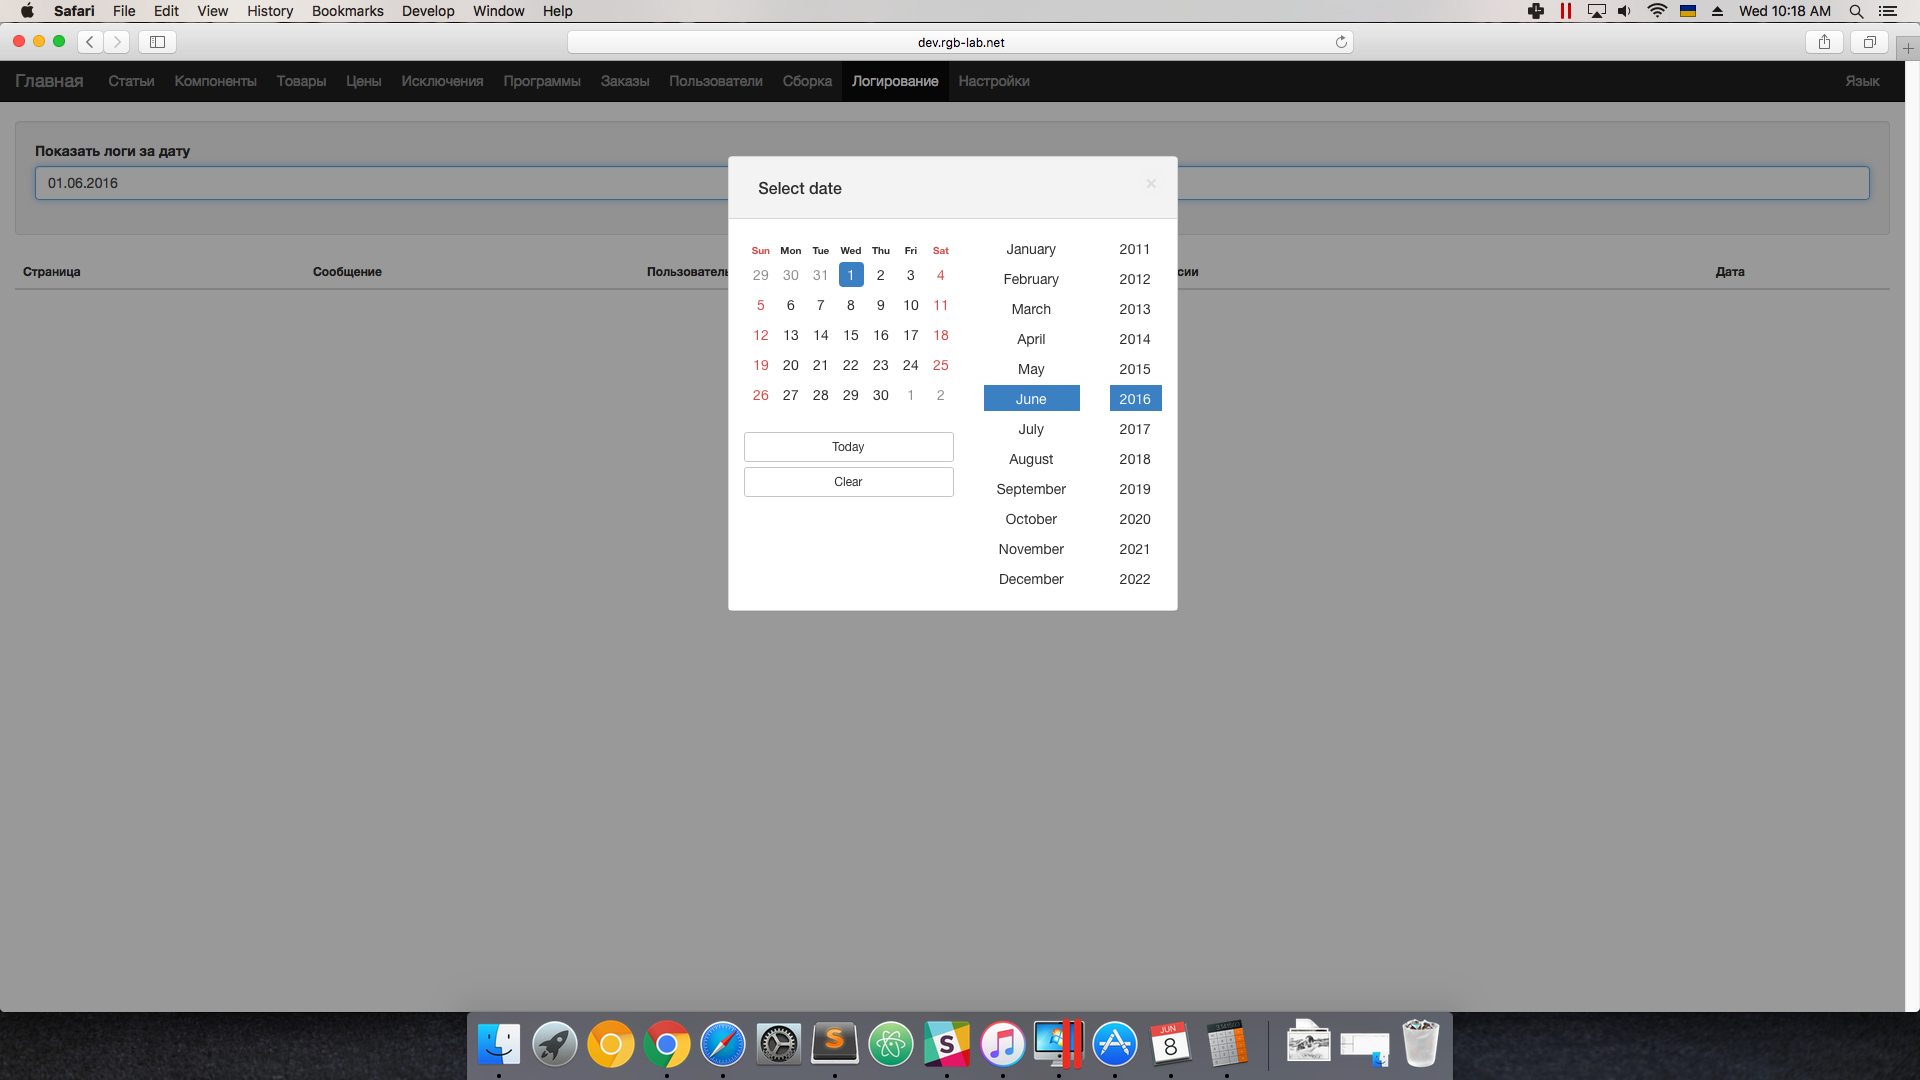Open the Заказы navigation tab
This screenshot has height=1080, width=1920.
(x=625, y=81)
